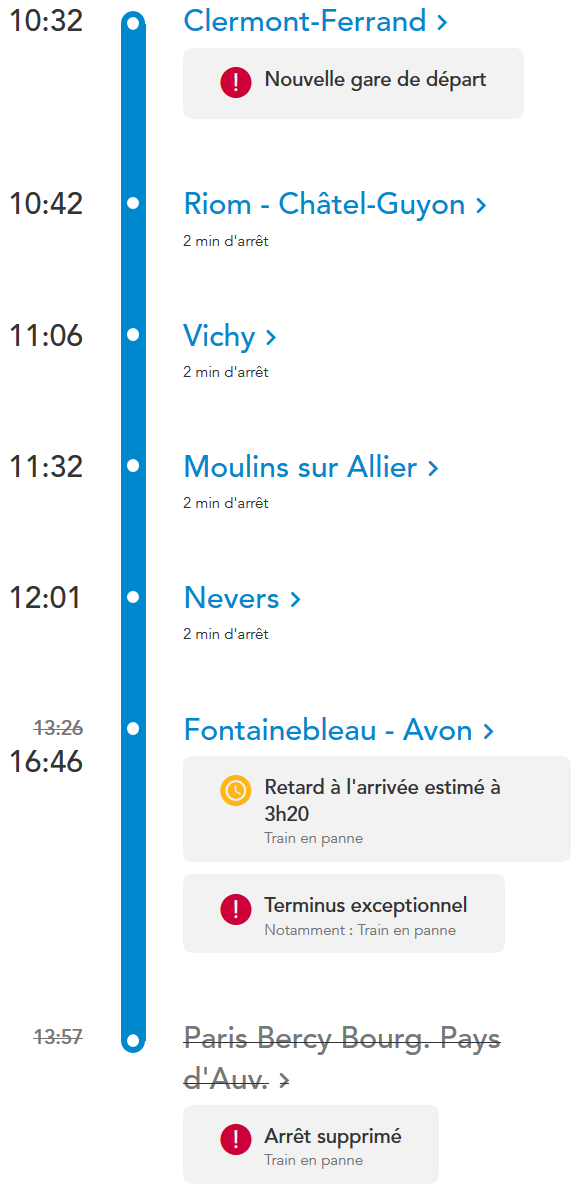Open the Clermont-Ferrand station link
The height and width of the screenshot is (1191, 579).
click(x=305, y=21)
